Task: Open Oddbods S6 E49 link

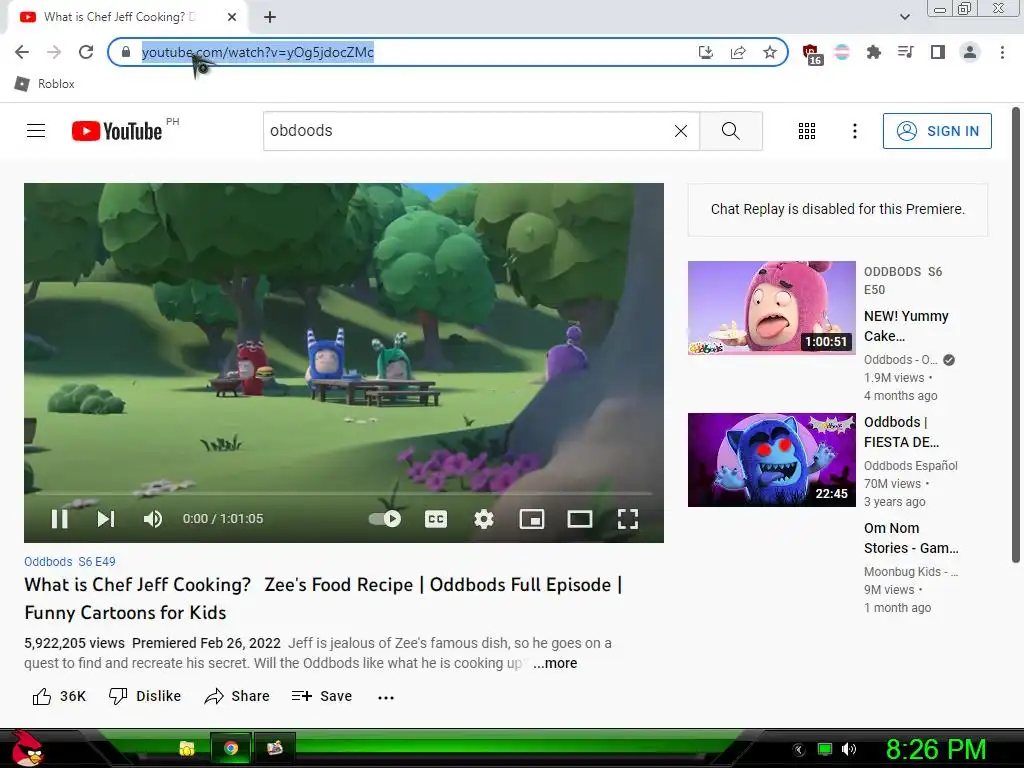Action: [70, 562]
